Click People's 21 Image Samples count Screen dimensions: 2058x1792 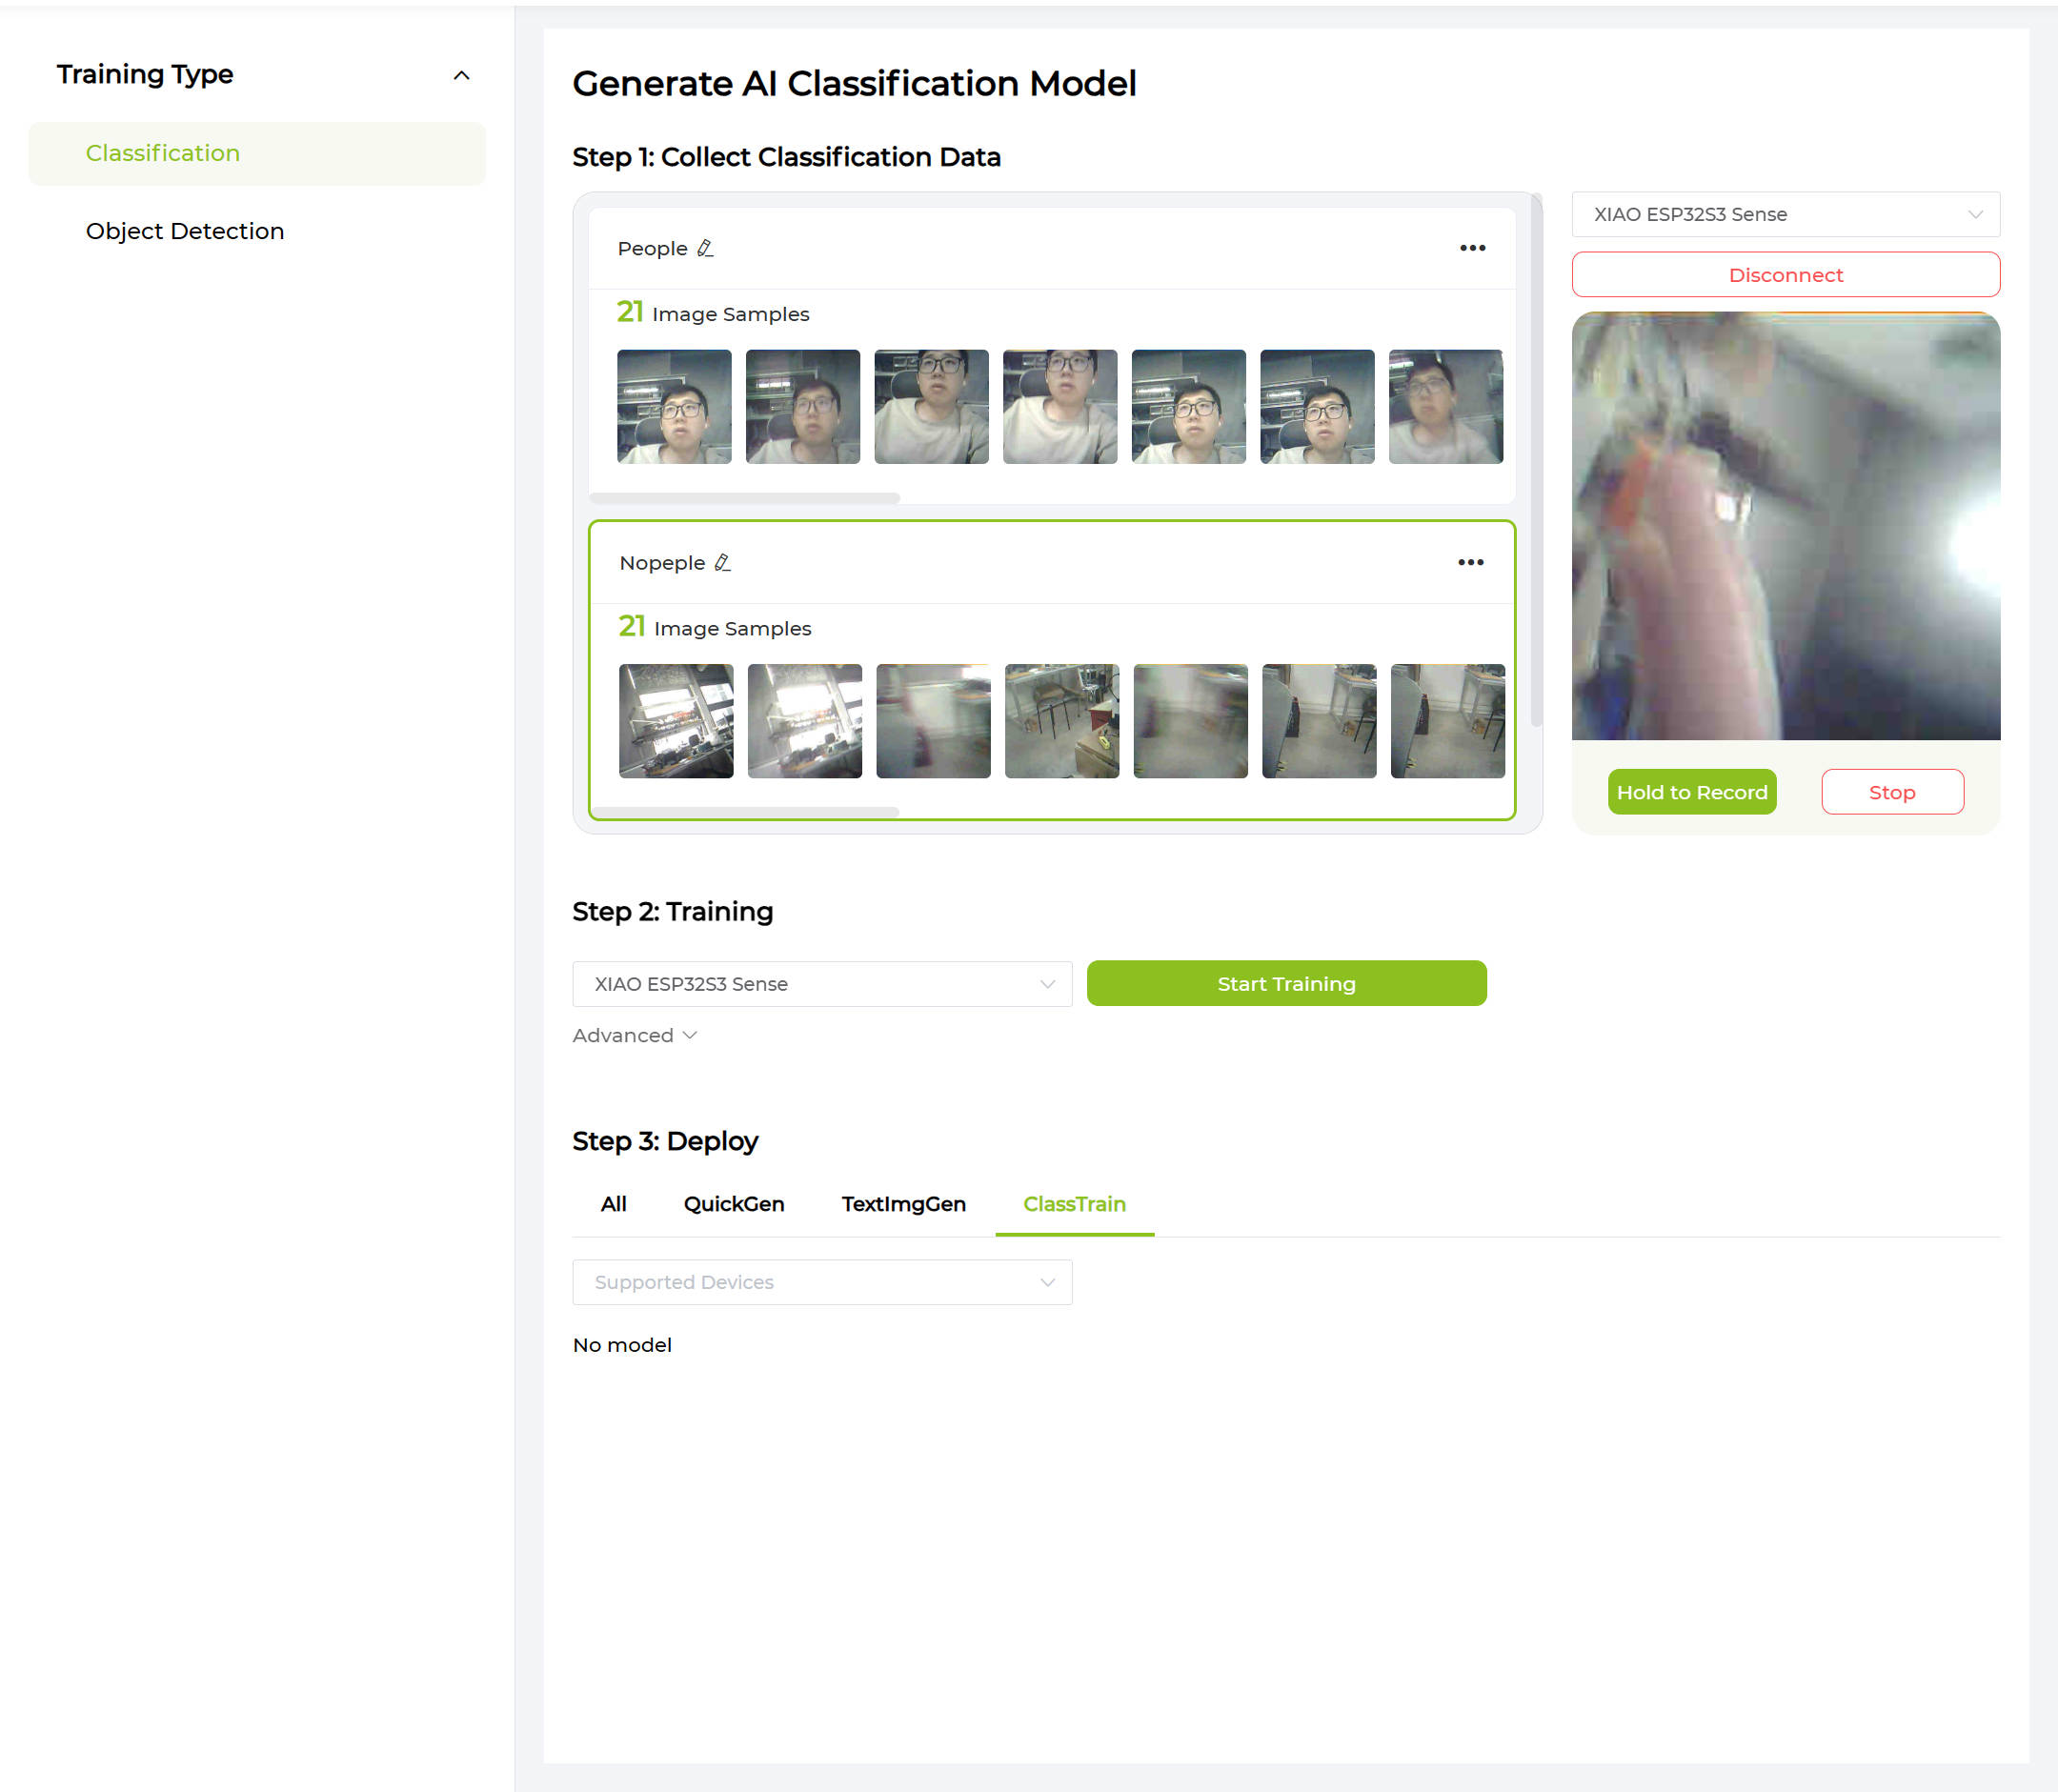tap(713, 313)
